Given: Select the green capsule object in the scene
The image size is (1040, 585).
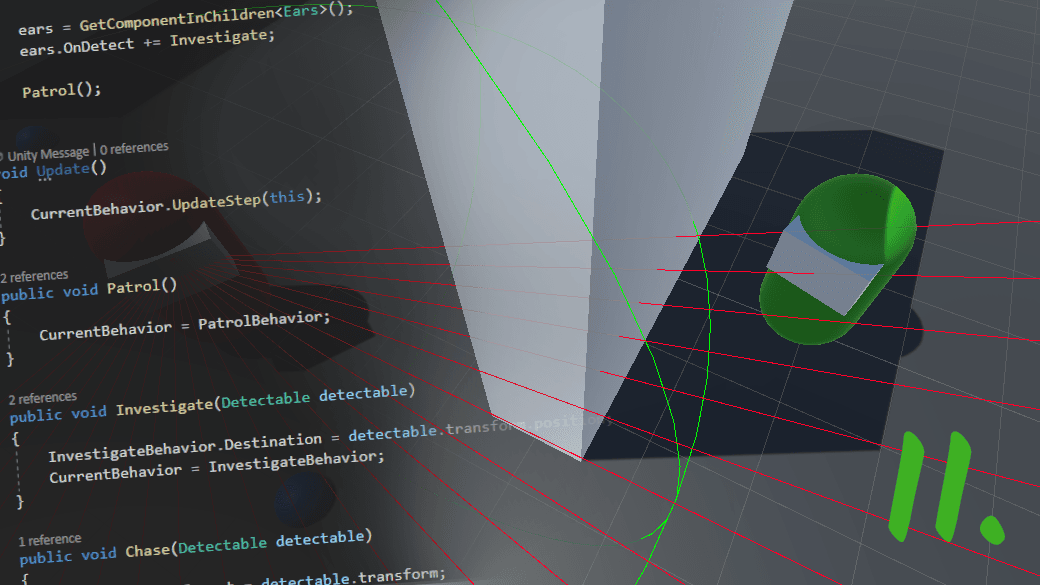Looking at the screenshot, I should 837,259.
